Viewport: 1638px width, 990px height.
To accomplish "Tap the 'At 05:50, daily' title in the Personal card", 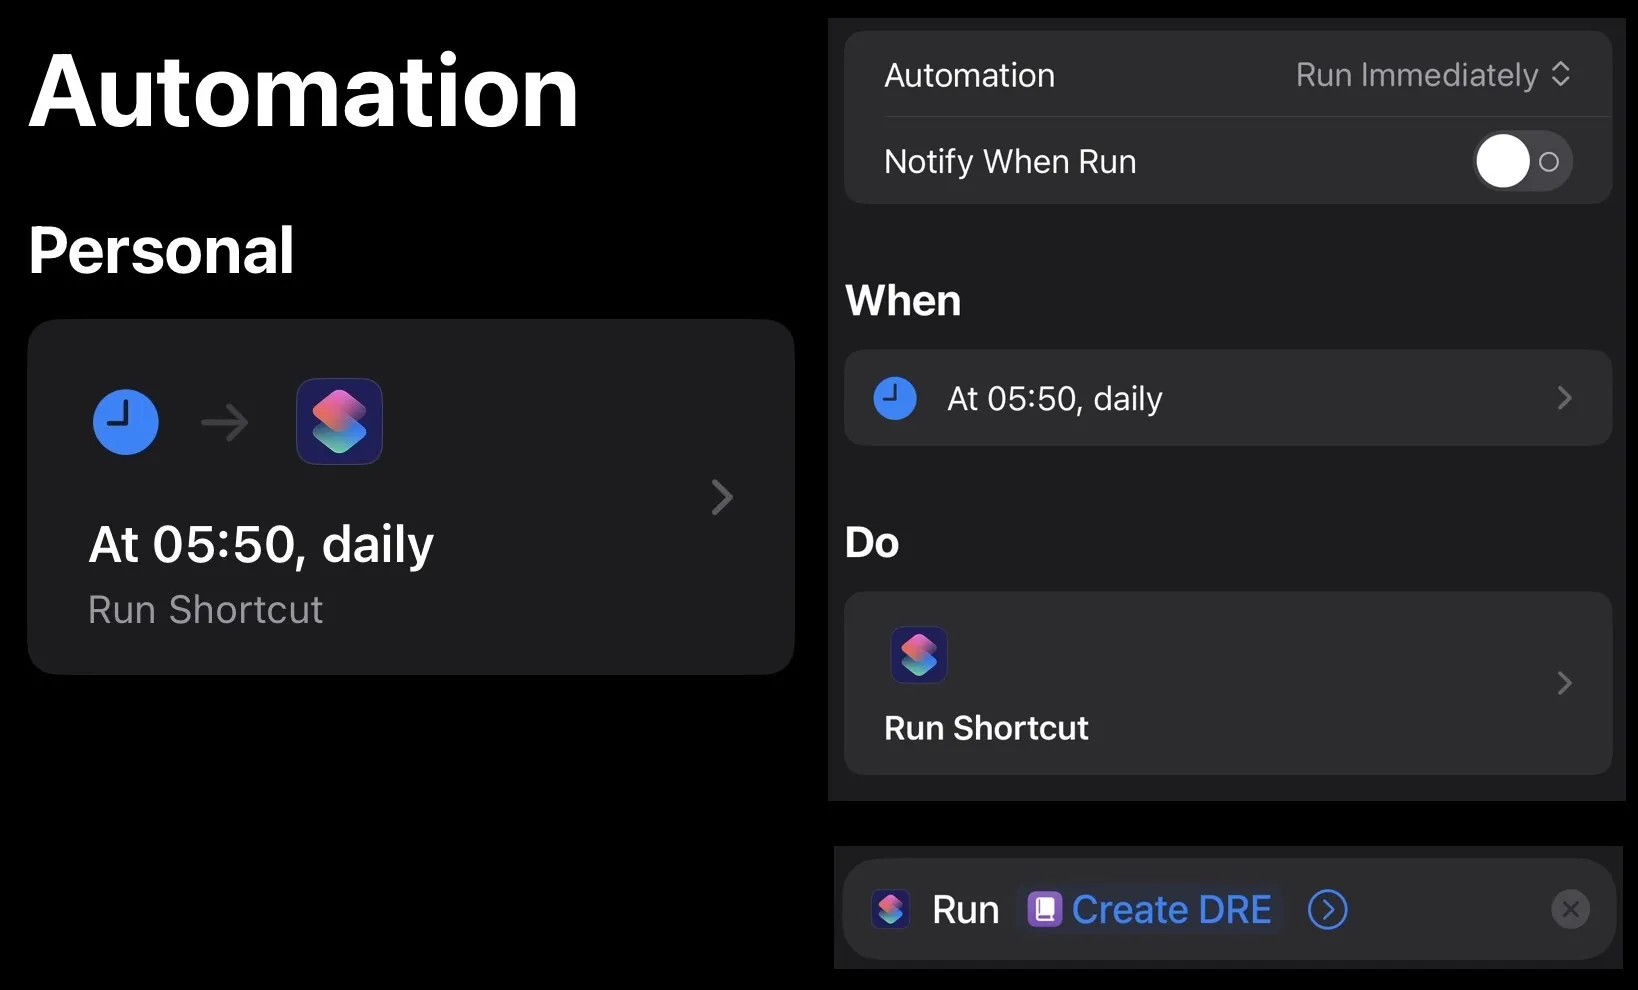I will 261,545.
